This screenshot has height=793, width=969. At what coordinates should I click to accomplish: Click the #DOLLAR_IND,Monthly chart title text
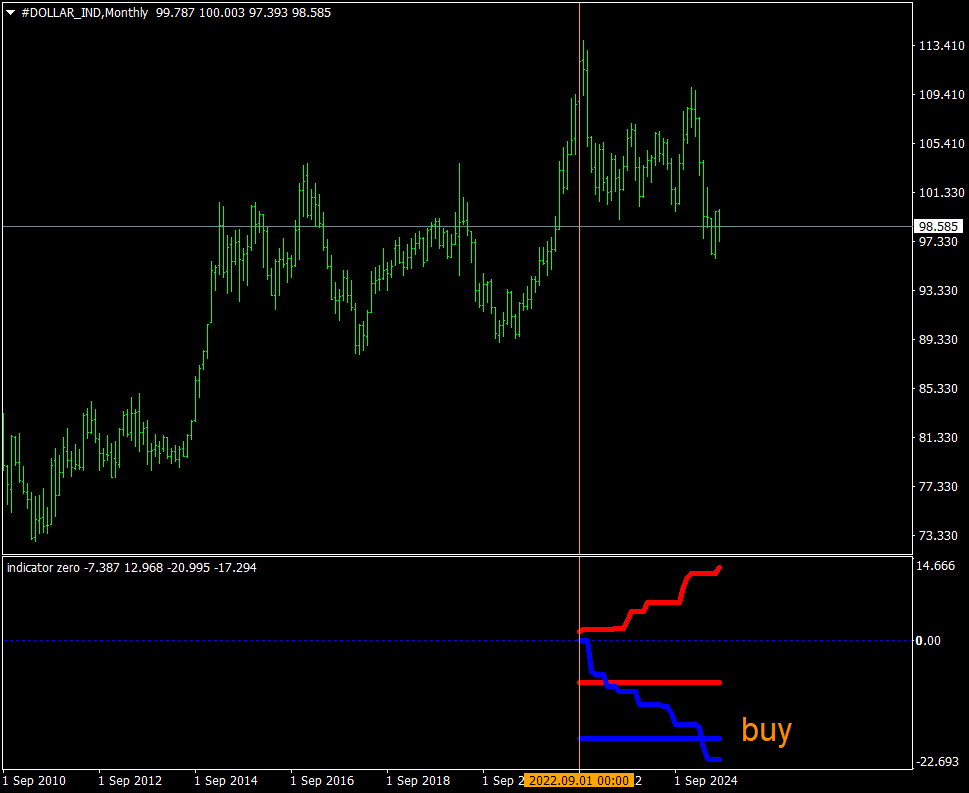84,13
